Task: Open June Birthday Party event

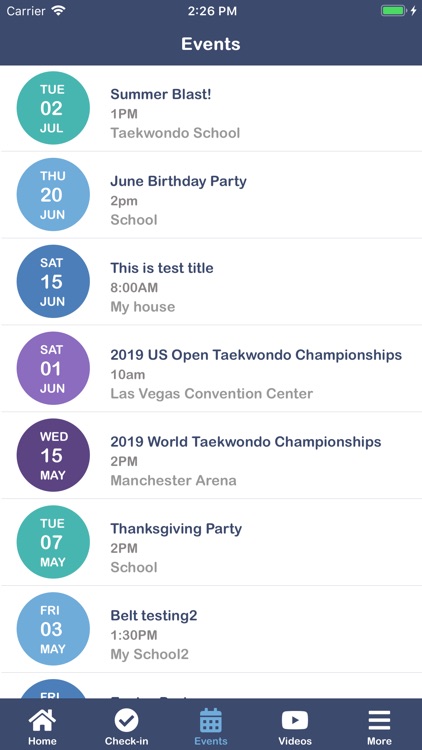Action: (211, 195)
